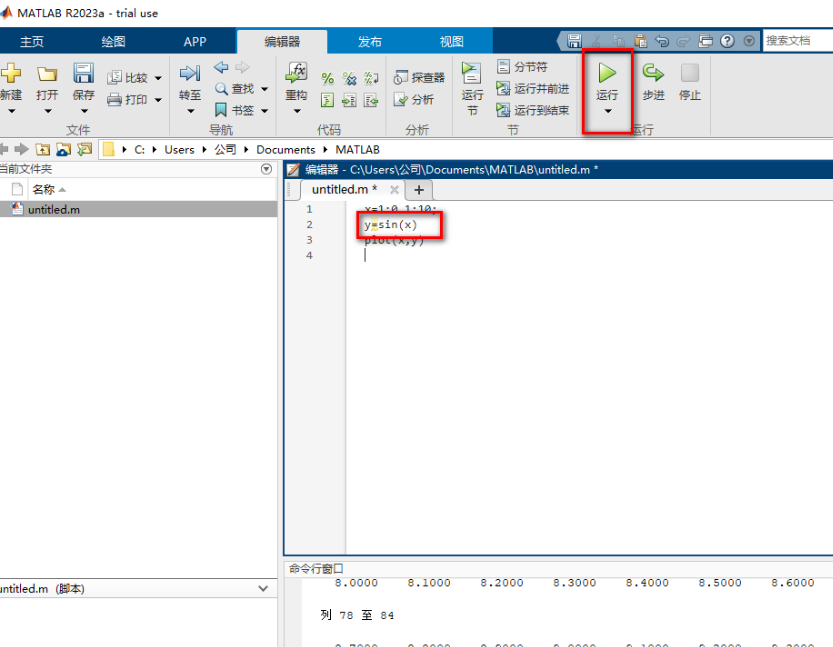Click the Step (步进) arrow icon

653,73
